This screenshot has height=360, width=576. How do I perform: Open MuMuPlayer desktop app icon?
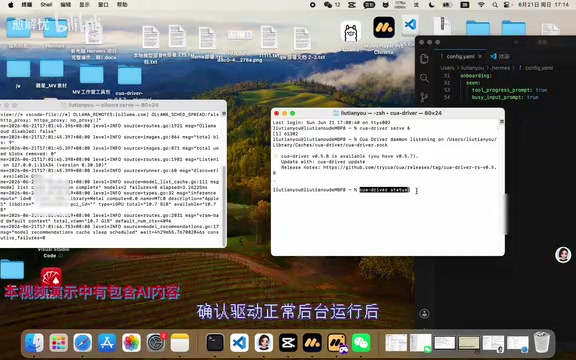[x=384, y=28]
